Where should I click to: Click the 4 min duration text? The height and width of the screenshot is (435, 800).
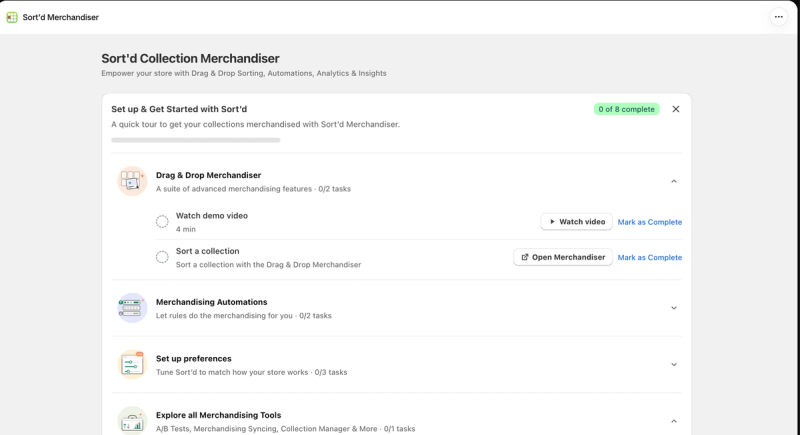[x=186, y=229]
